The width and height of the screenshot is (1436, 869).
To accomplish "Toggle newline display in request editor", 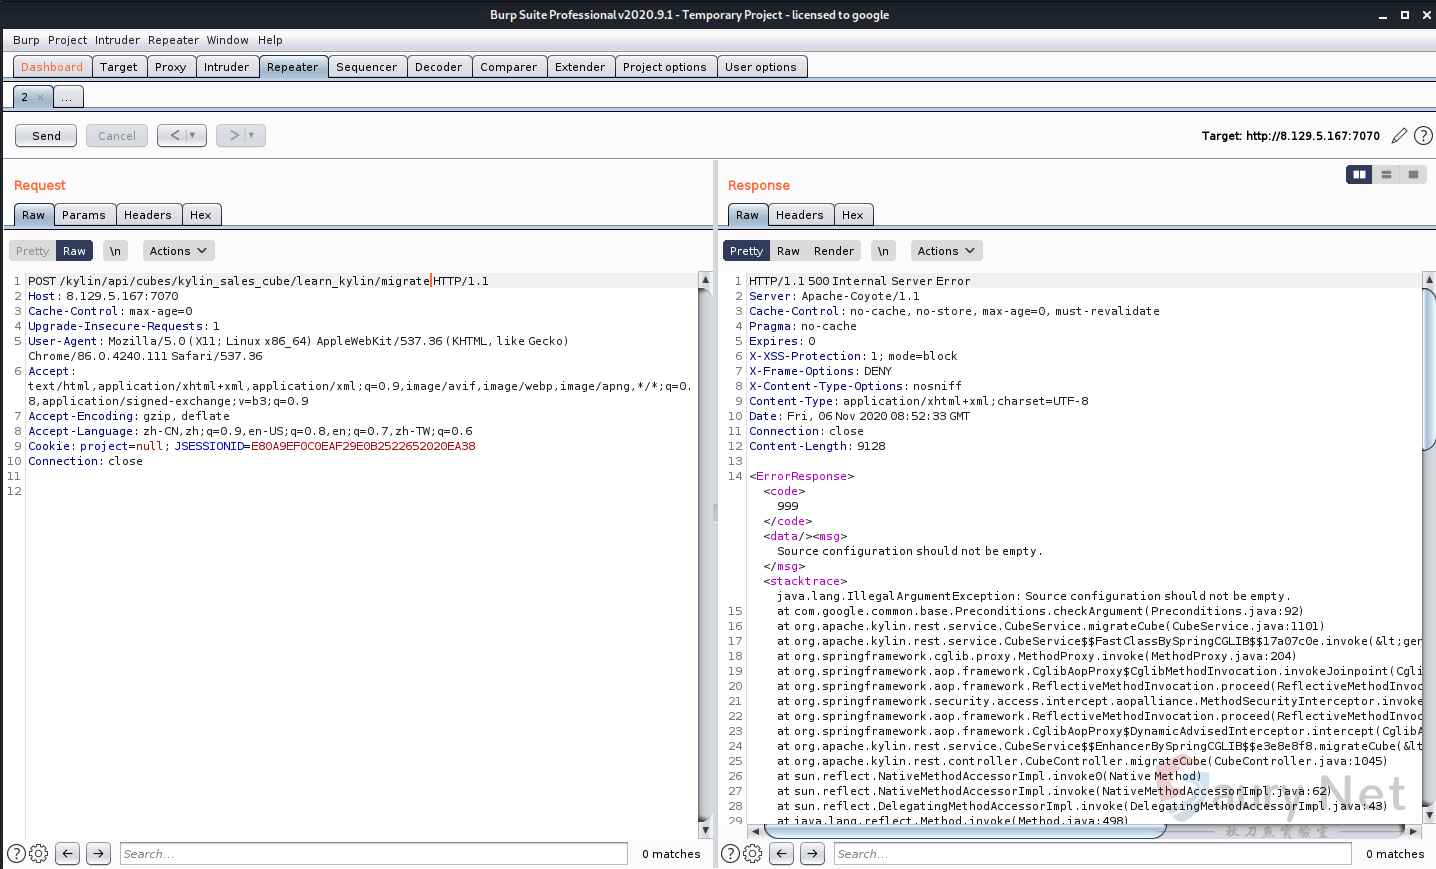I will coord(115,251).
